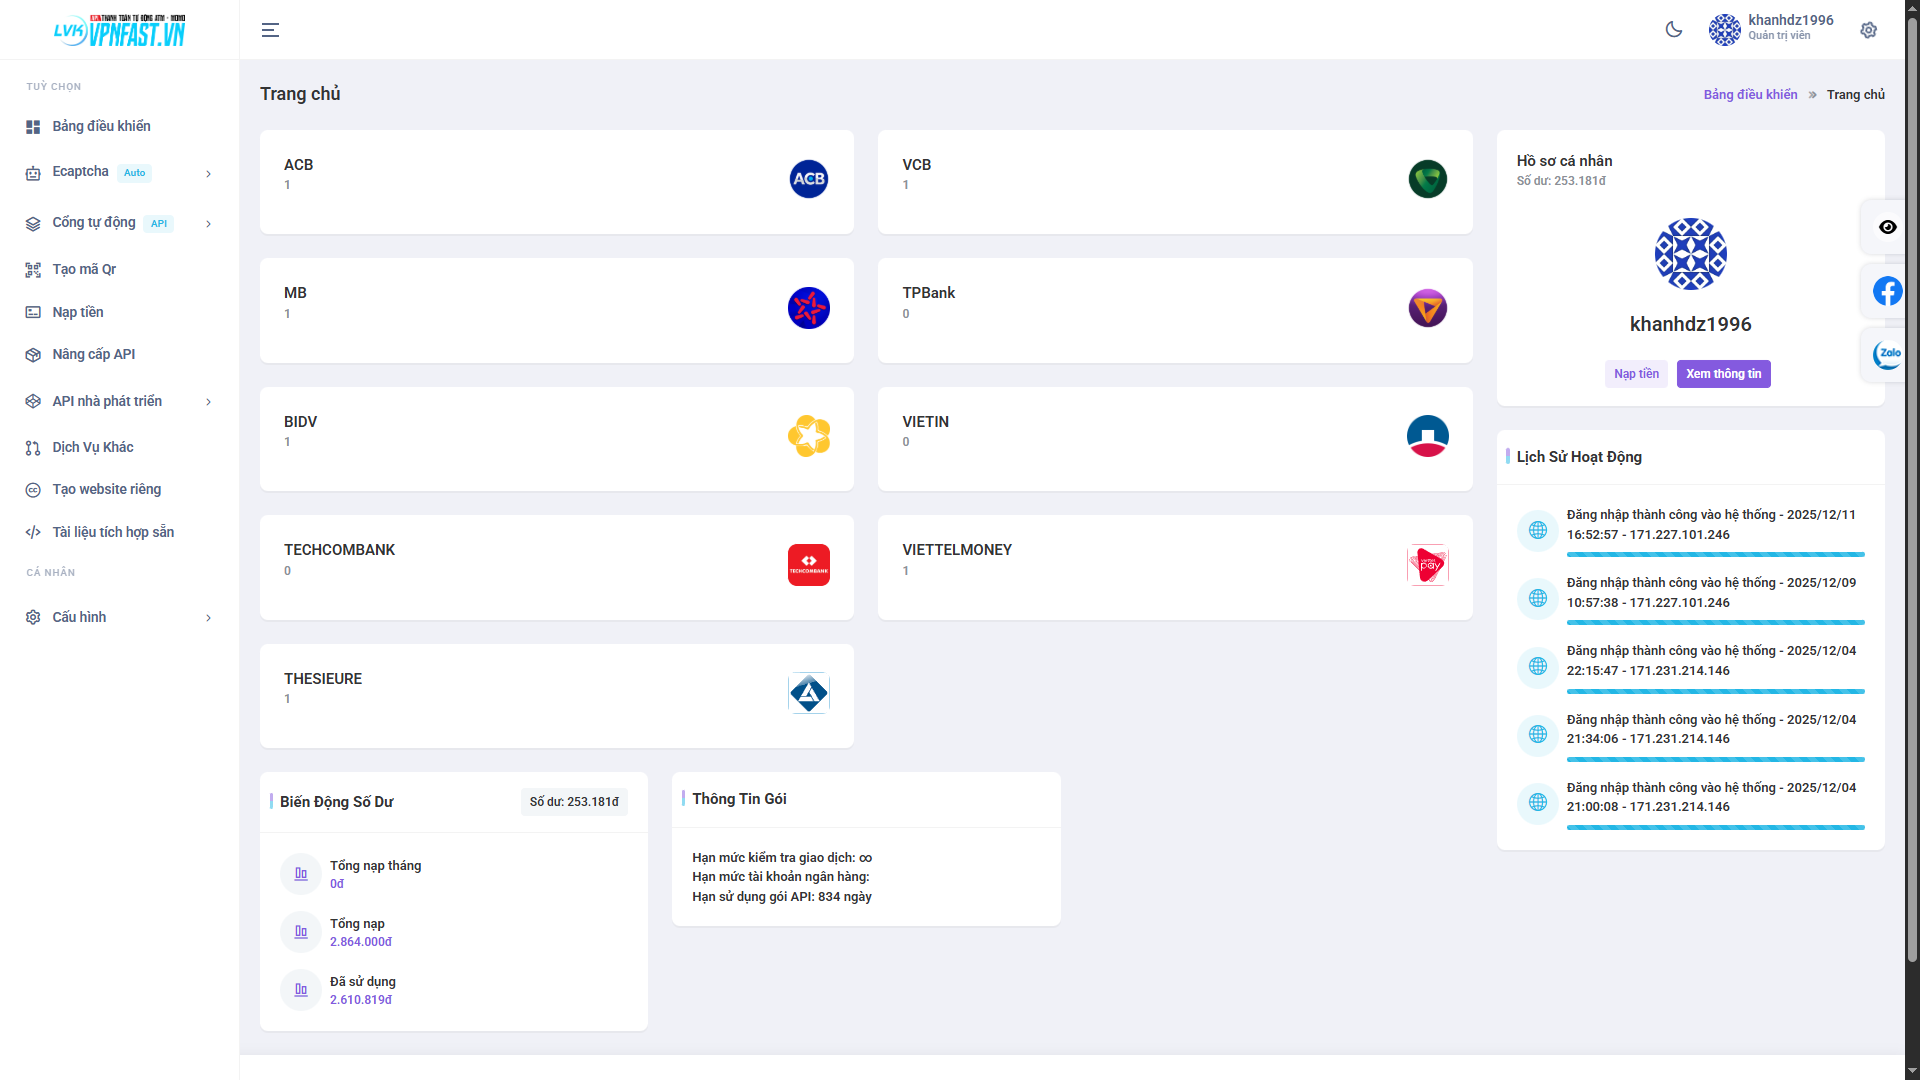Click the Xem thông tin button
Image resolution: width=1920 pixels, height=1080 pixels.
point(1723,374)
